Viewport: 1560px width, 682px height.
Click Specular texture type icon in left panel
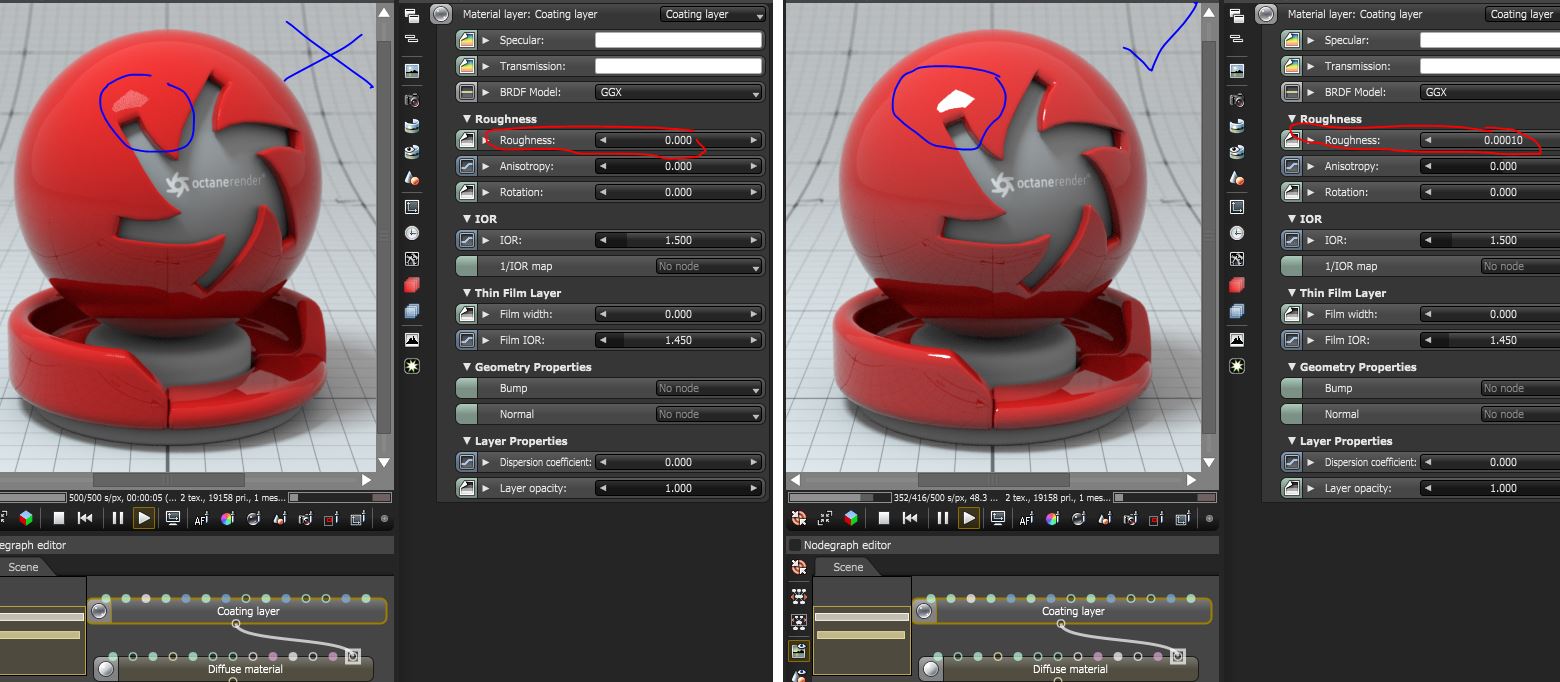(466, 40)
